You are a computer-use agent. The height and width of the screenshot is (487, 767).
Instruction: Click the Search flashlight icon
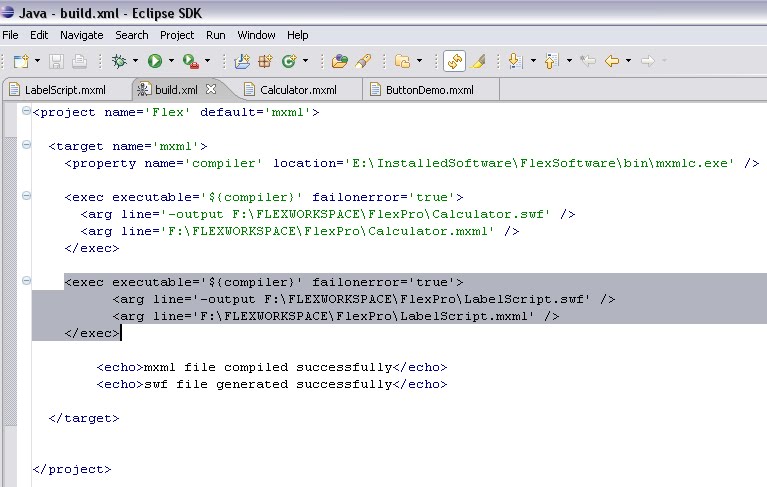click(363, 61)
